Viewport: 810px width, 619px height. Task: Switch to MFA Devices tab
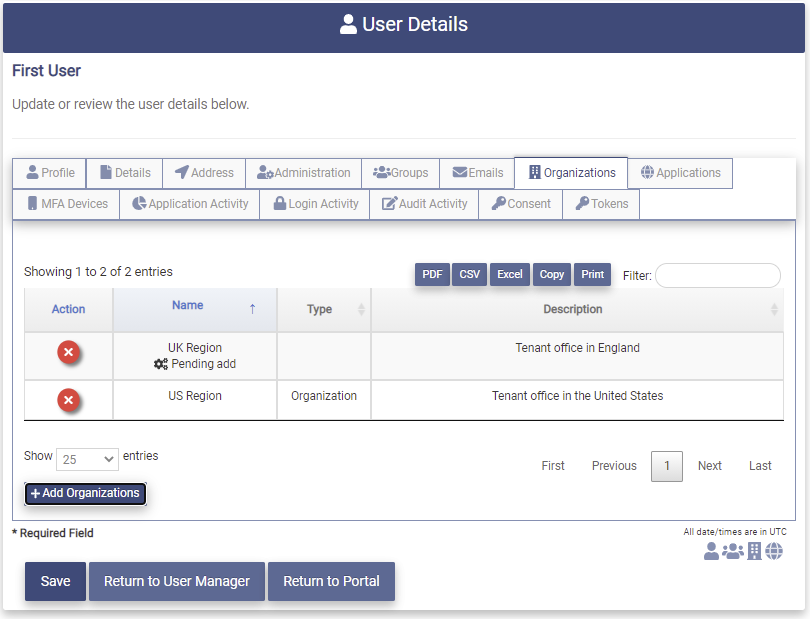67,204
